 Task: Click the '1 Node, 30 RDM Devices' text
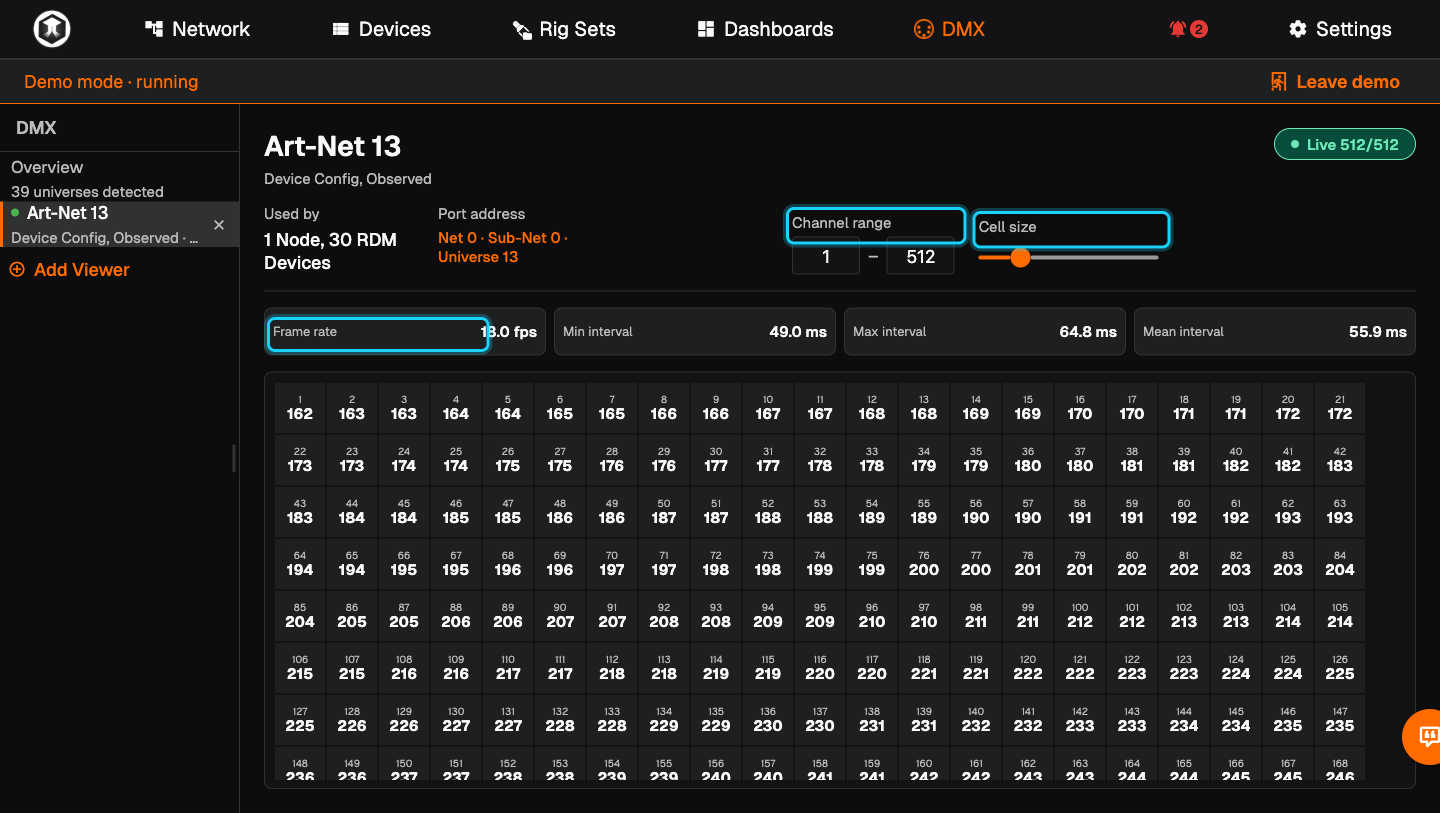pos(330,251)
